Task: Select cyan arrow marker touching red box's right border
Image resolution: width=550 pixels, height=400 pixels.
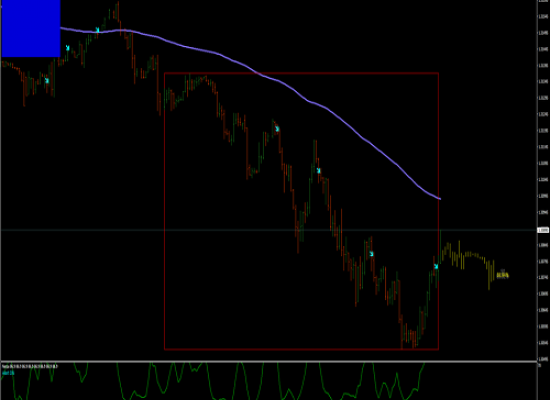Action: (x=436, y=267)
